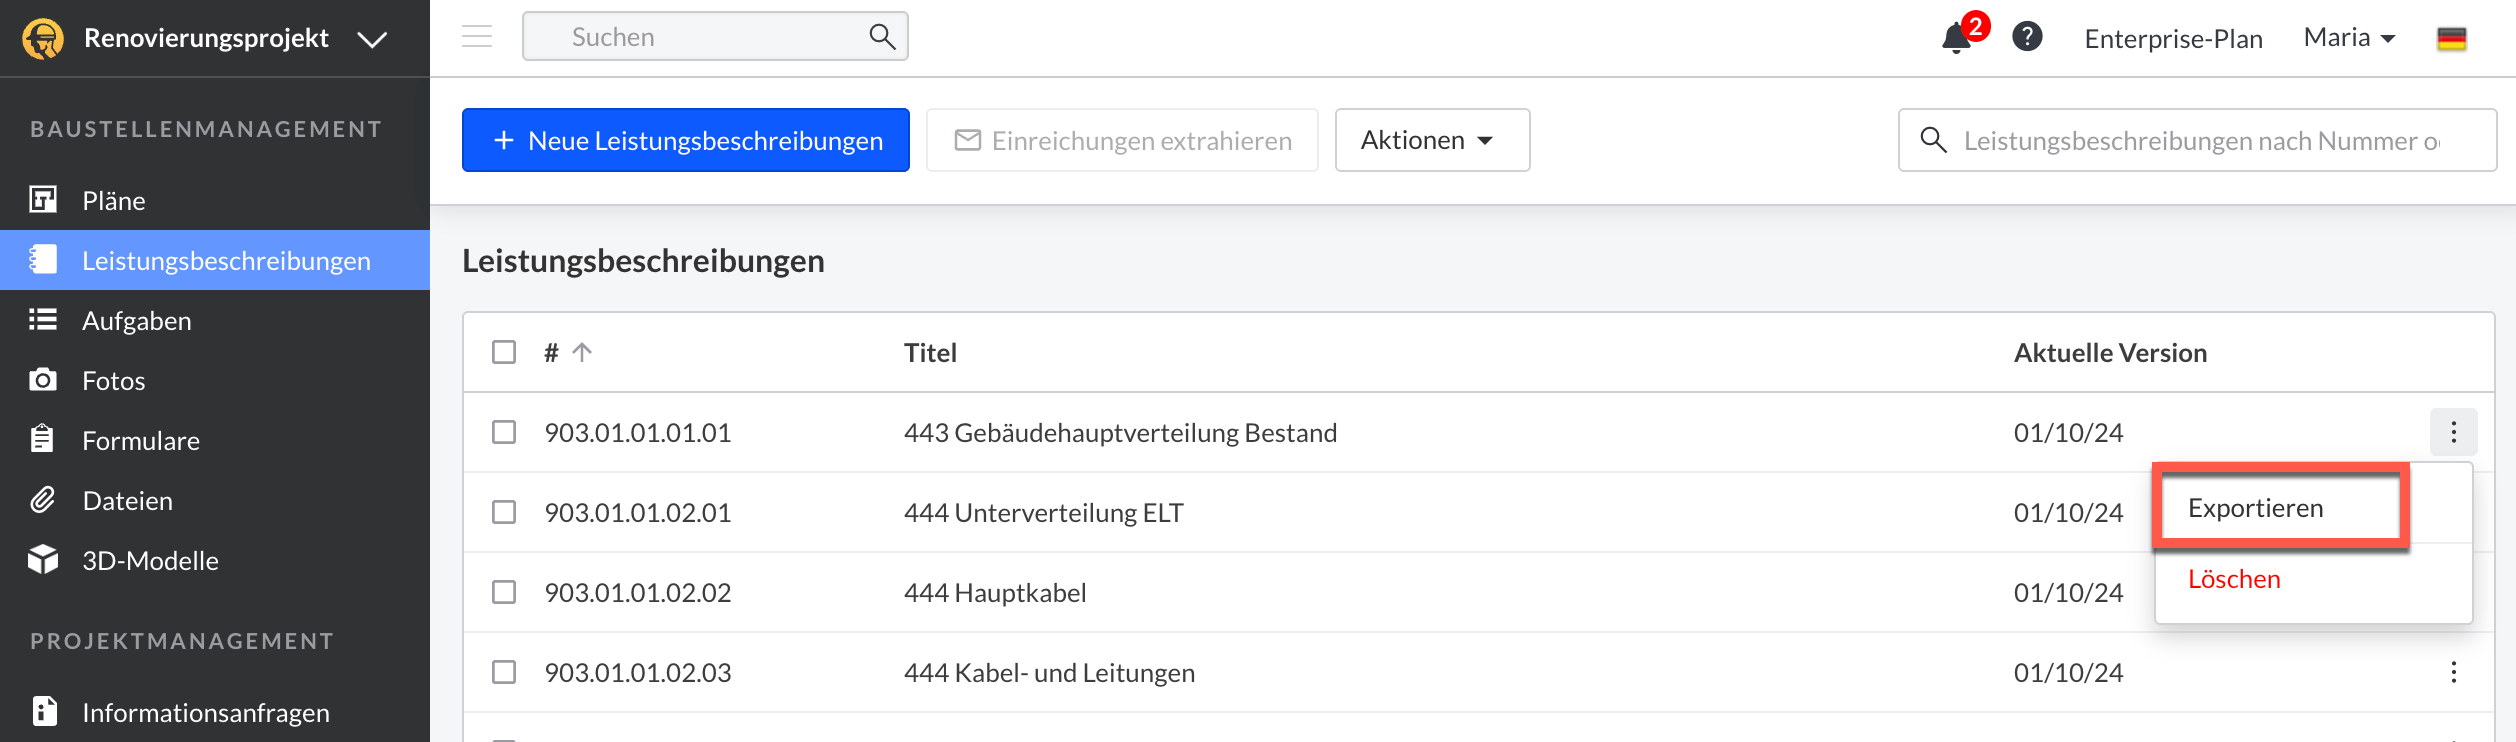The image size is (2516, 742).
Task: Expand the Aktionen dropdown
Action: [x=1431, y=140]
